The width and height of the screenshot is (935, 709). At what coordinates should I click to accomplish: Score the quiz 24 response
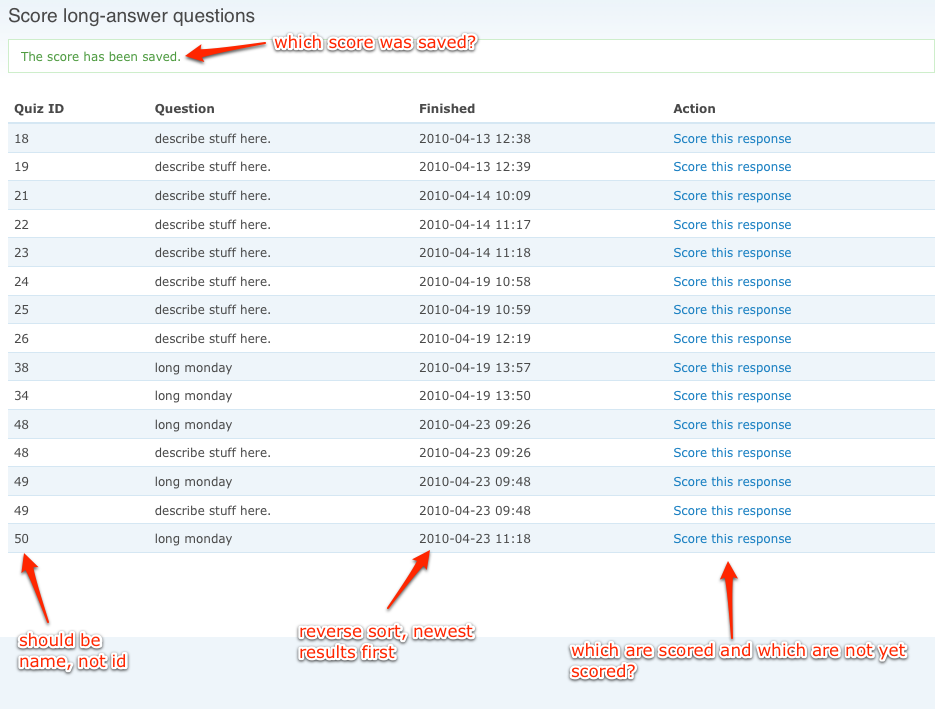pyautogui.click(x=732, y=281)
